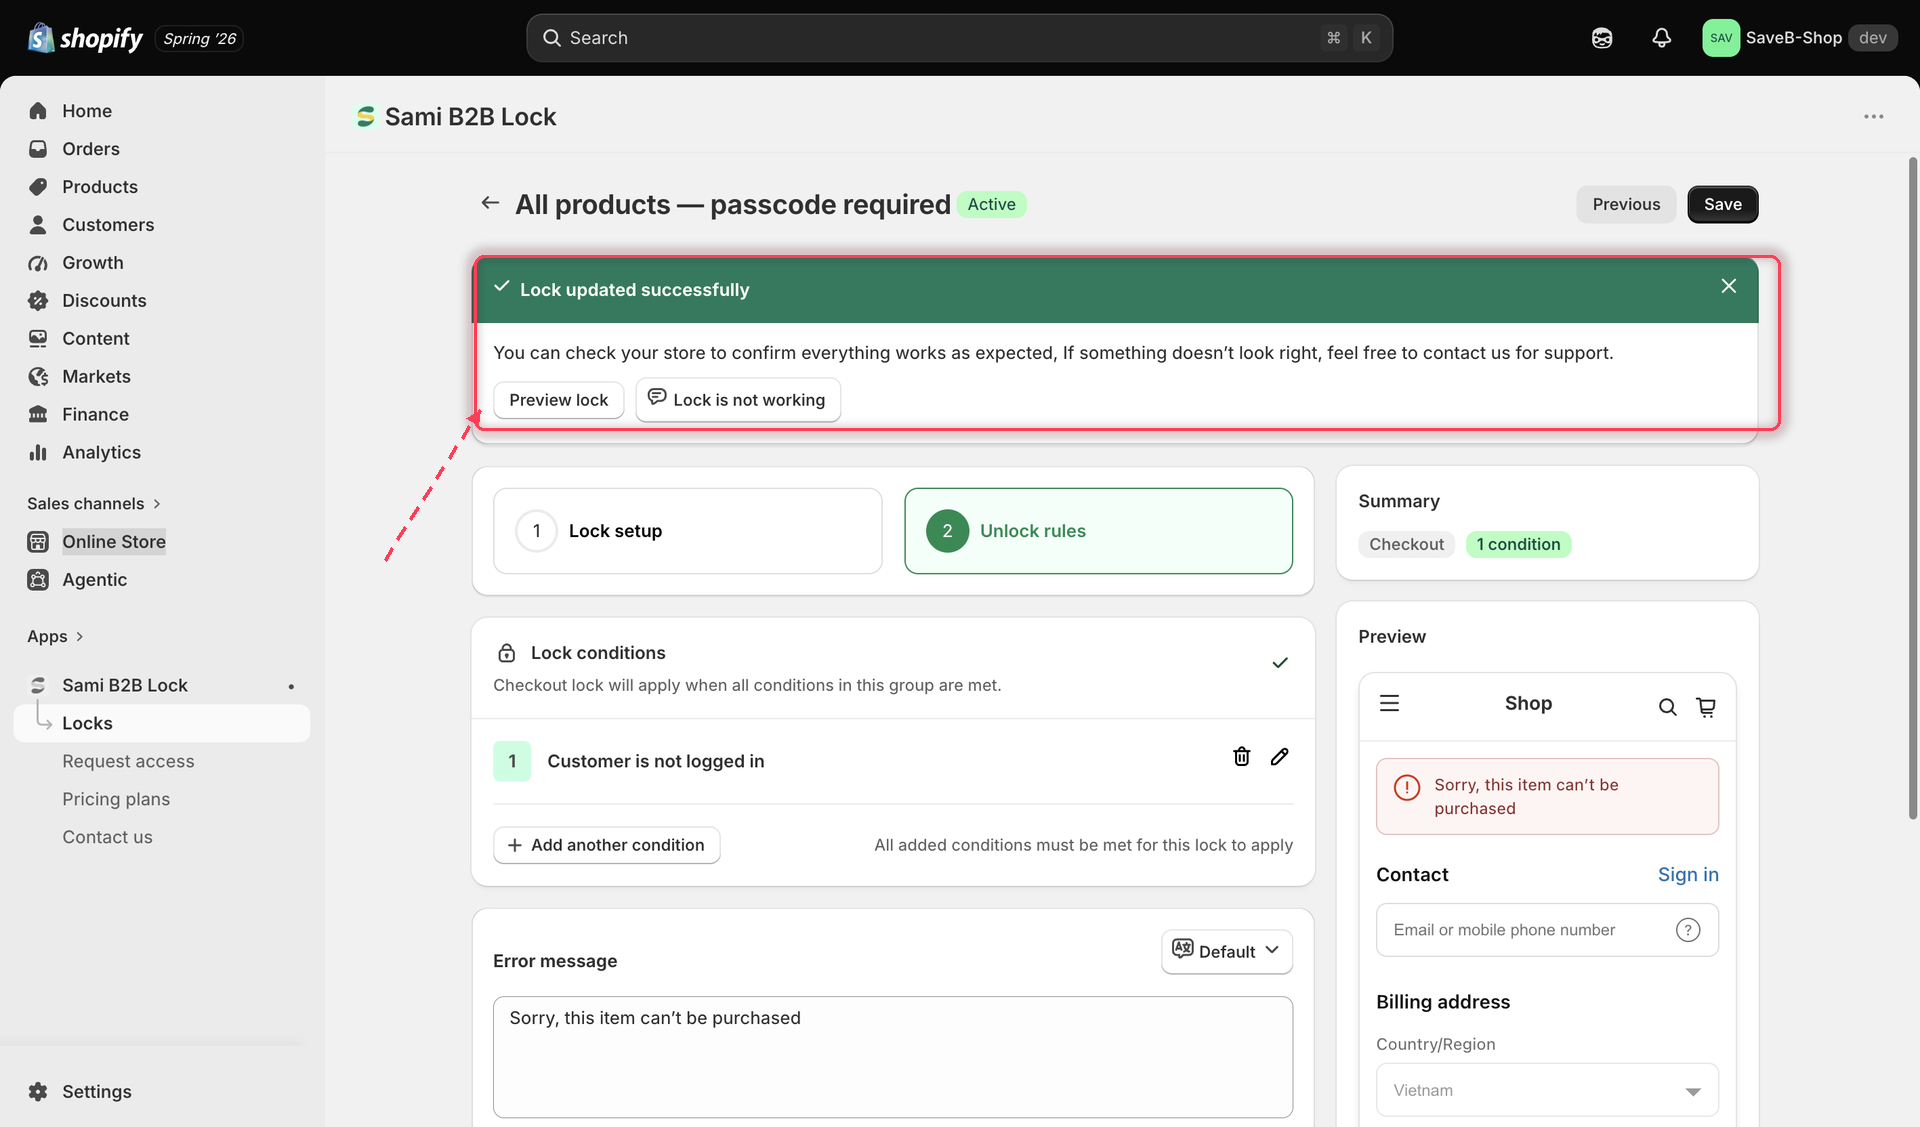Collapse the Lock conditions section checkmark

click(1279, 663)
